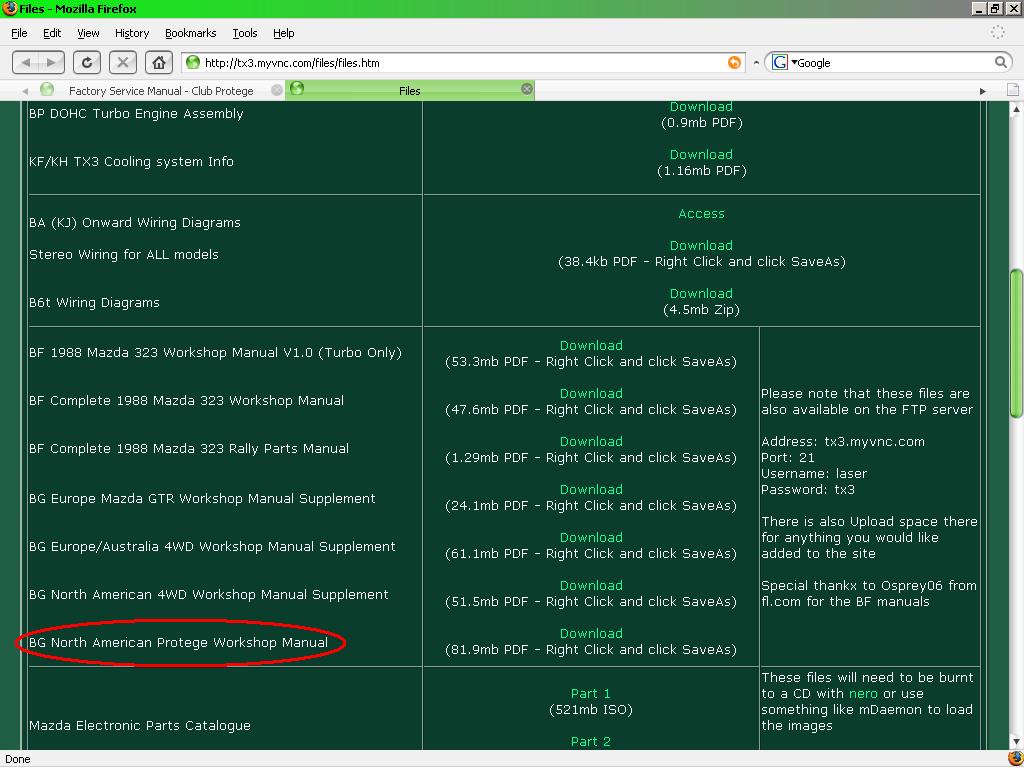Click 'Stereo Wiring for ALL models' text
The height and width of the screenshot is (768, 1024).
click(x=123, y=255)
